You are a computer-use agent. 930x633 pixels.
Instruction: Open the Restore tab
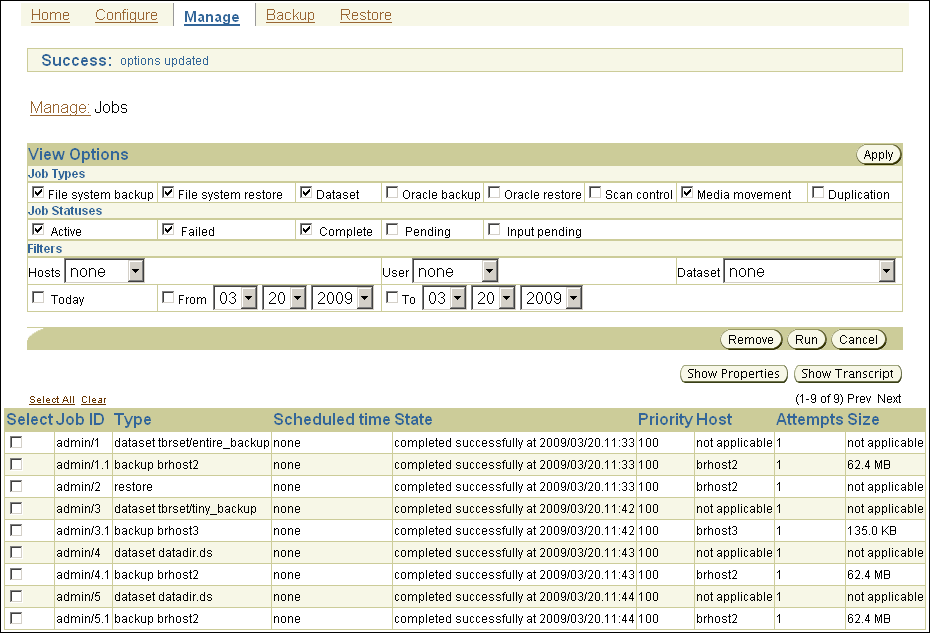pos(365,15)
